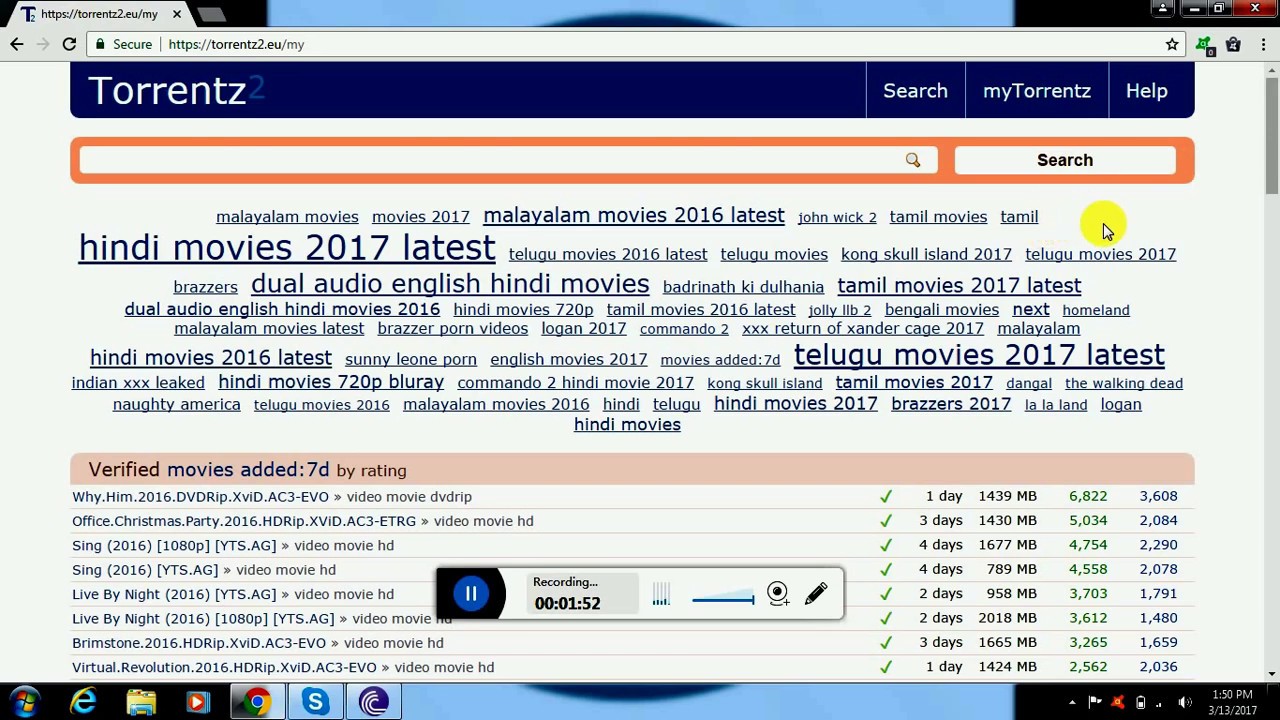1280x720 pixels.
Task: Click the 1430 MB size of Office.Christmas.Party
Action: (x=1007, y=520)
